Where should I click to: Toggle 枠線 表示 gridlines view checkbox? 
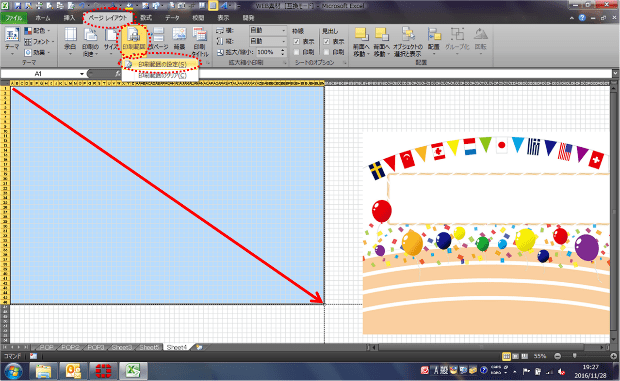[297, 41]
